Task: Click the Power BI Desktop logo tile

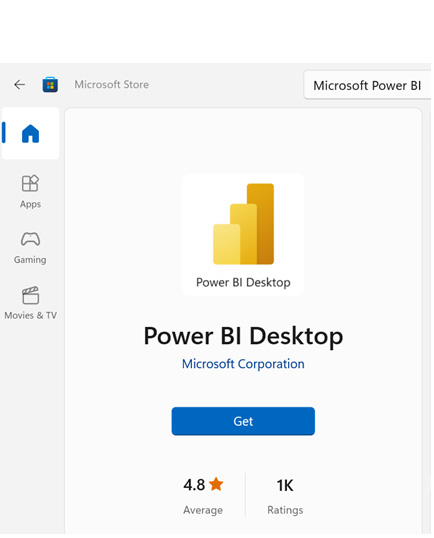Action: tap(243, 235)
